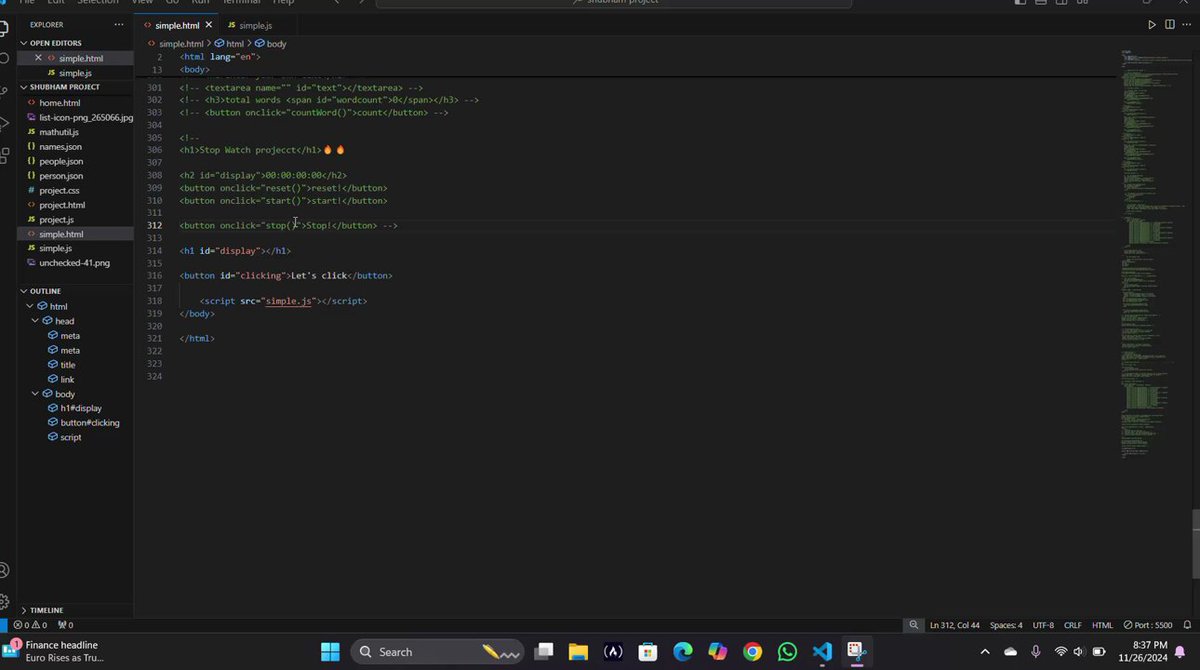Open Explorer panel more actions ellipsis
This screenshot has height=670, width=1200.
(120, 24)
